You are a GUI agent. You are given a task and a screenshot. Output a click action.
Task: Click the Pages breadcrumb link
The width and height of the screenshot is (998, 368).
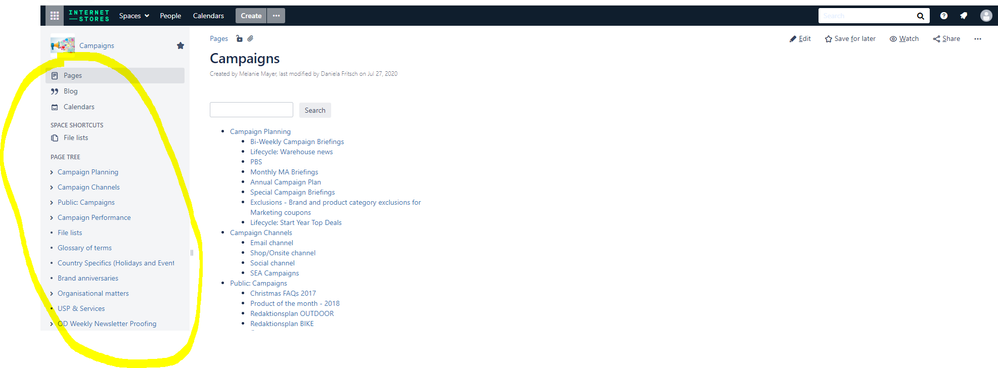[219, 39]
